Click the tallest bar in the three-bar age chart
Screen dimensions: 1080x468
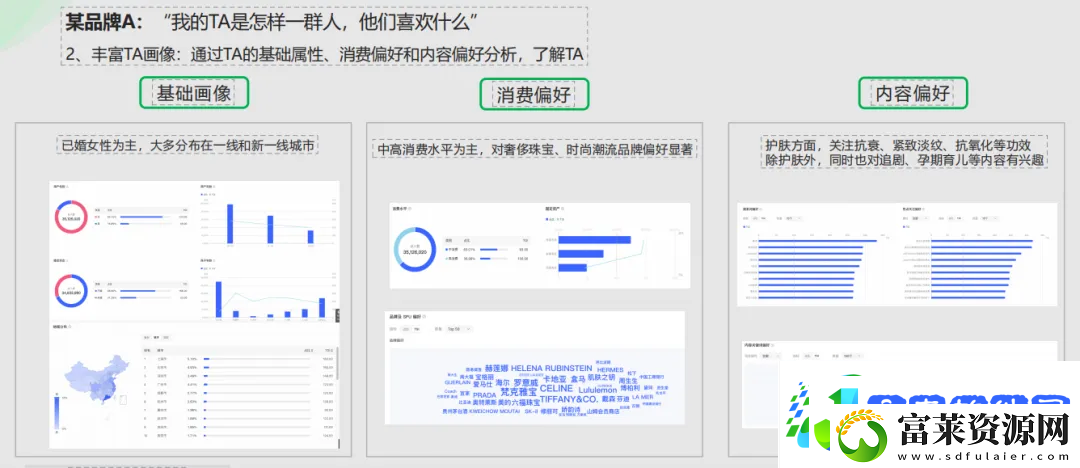230,223
